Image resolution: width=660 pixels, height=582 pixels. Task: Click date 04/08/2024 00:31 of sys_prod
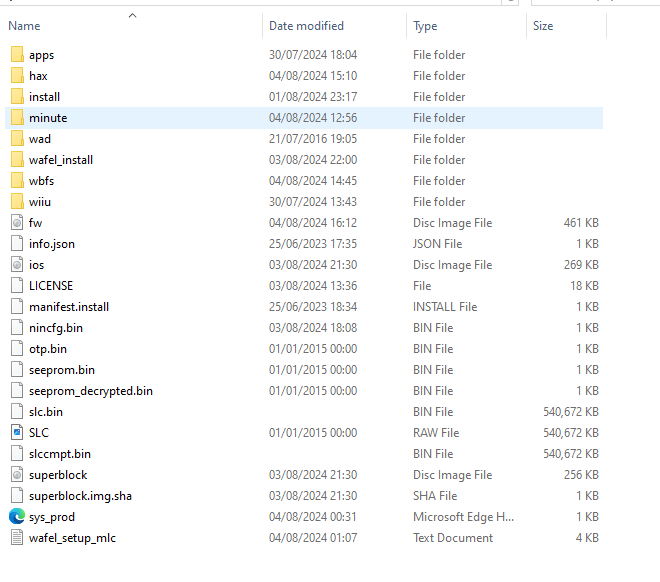313,517
